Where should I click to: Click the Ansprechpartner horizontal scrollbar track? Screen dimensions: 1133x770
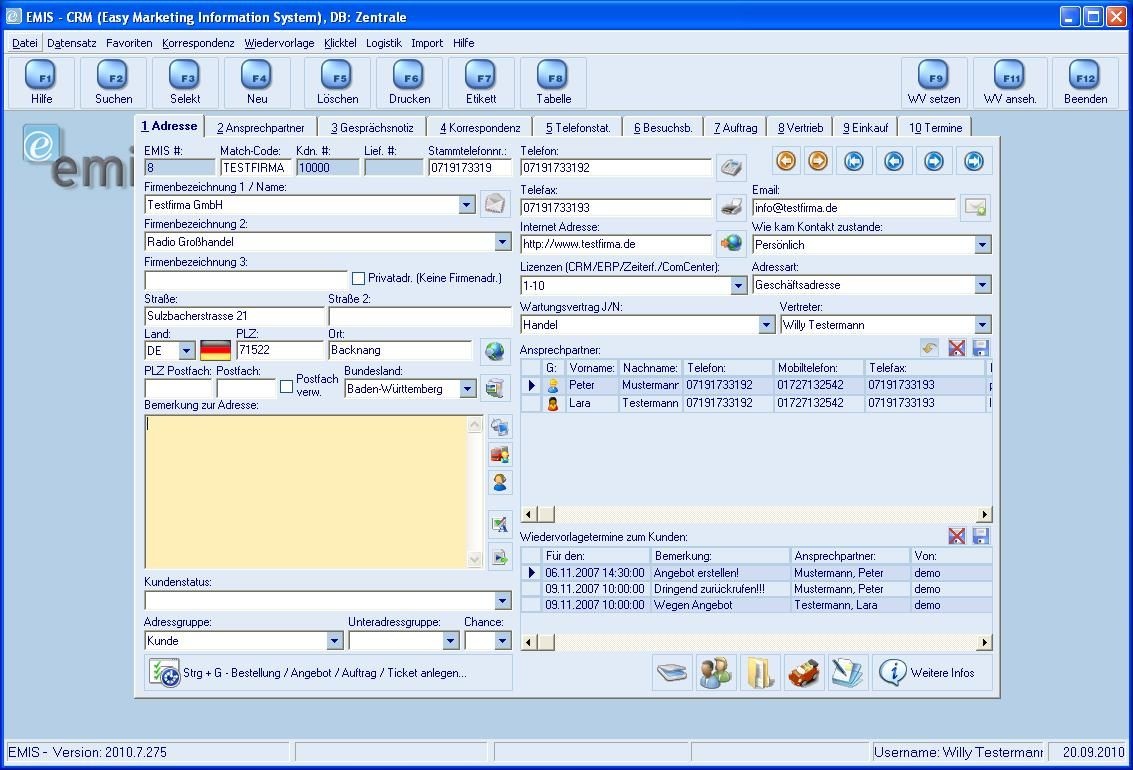760,514
